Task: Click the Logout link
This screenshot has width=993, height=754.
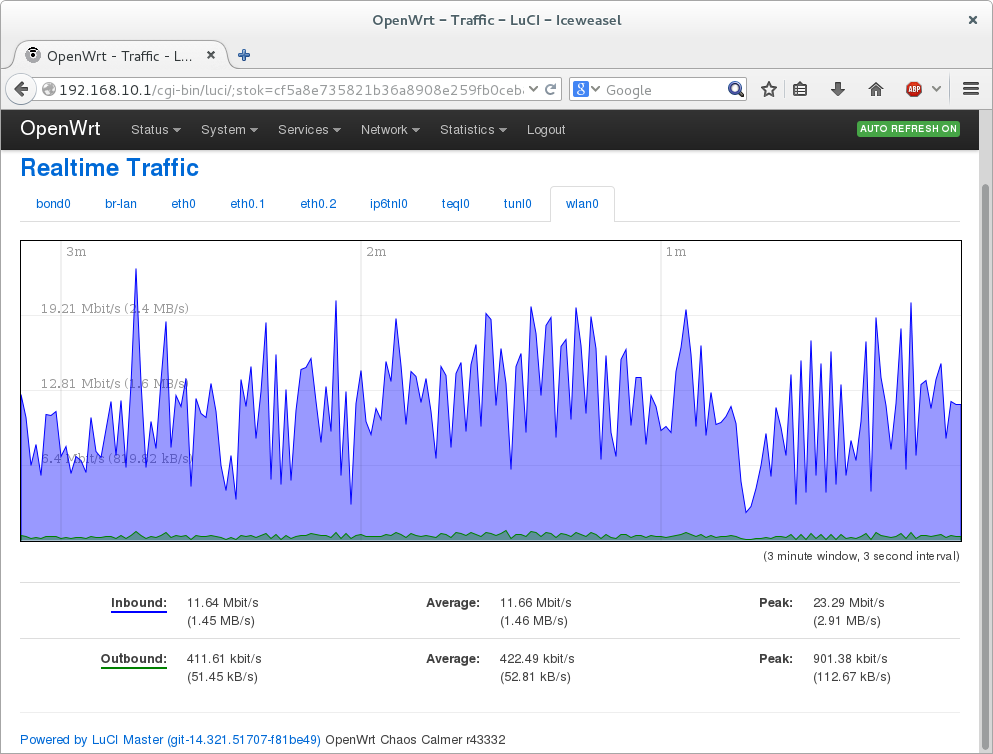Action: 546,130
